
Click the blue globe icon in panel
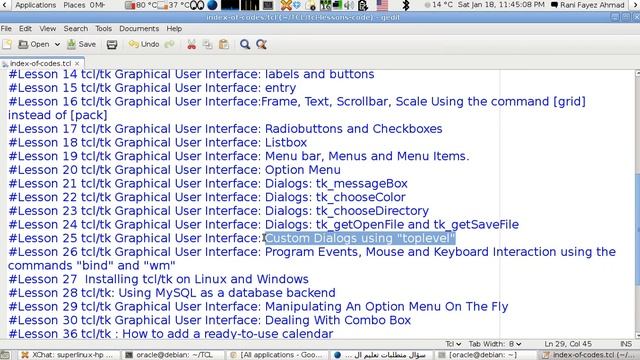(x=212, y=5)
